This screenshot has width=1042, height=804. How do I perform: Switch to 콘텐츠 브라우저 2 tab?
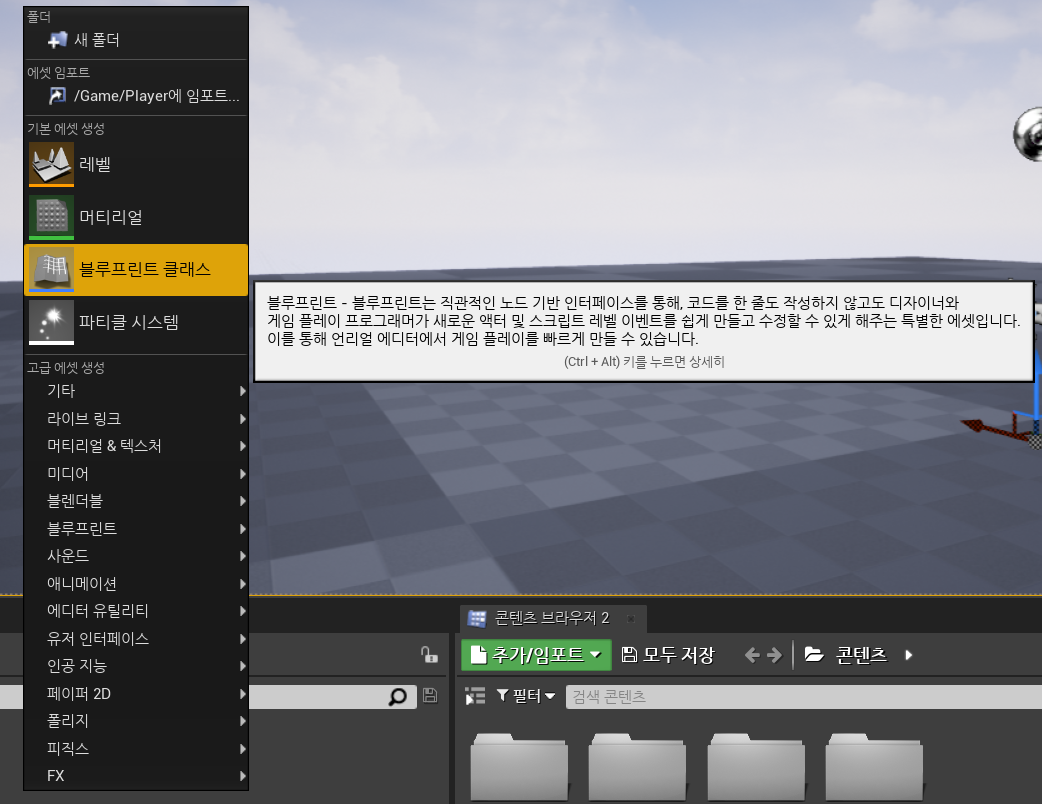click(552, 619)
